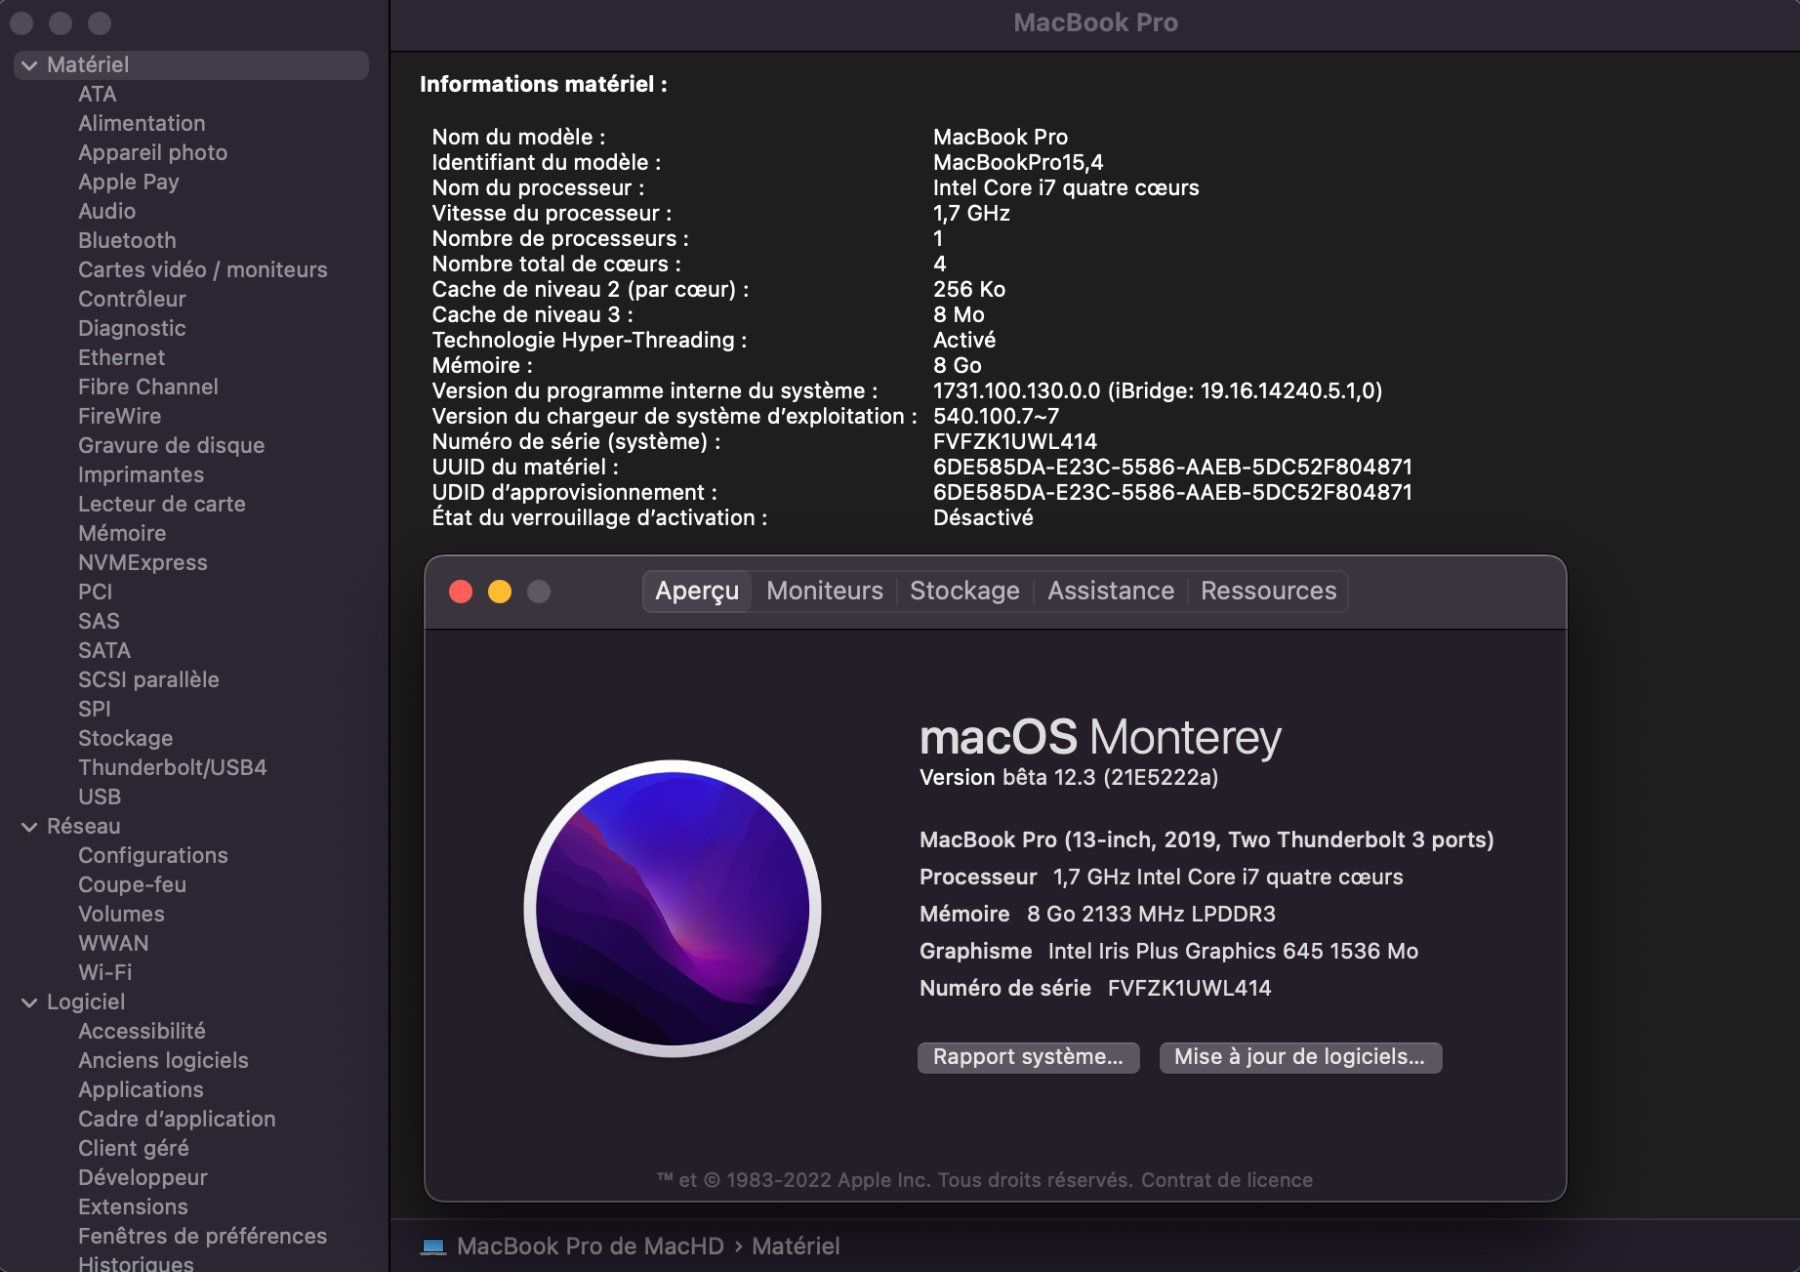Screen dimensions: 1800x1272
Task: Select Audio in the sidebar
Action: pyautogui.click(x=107, y=211)
